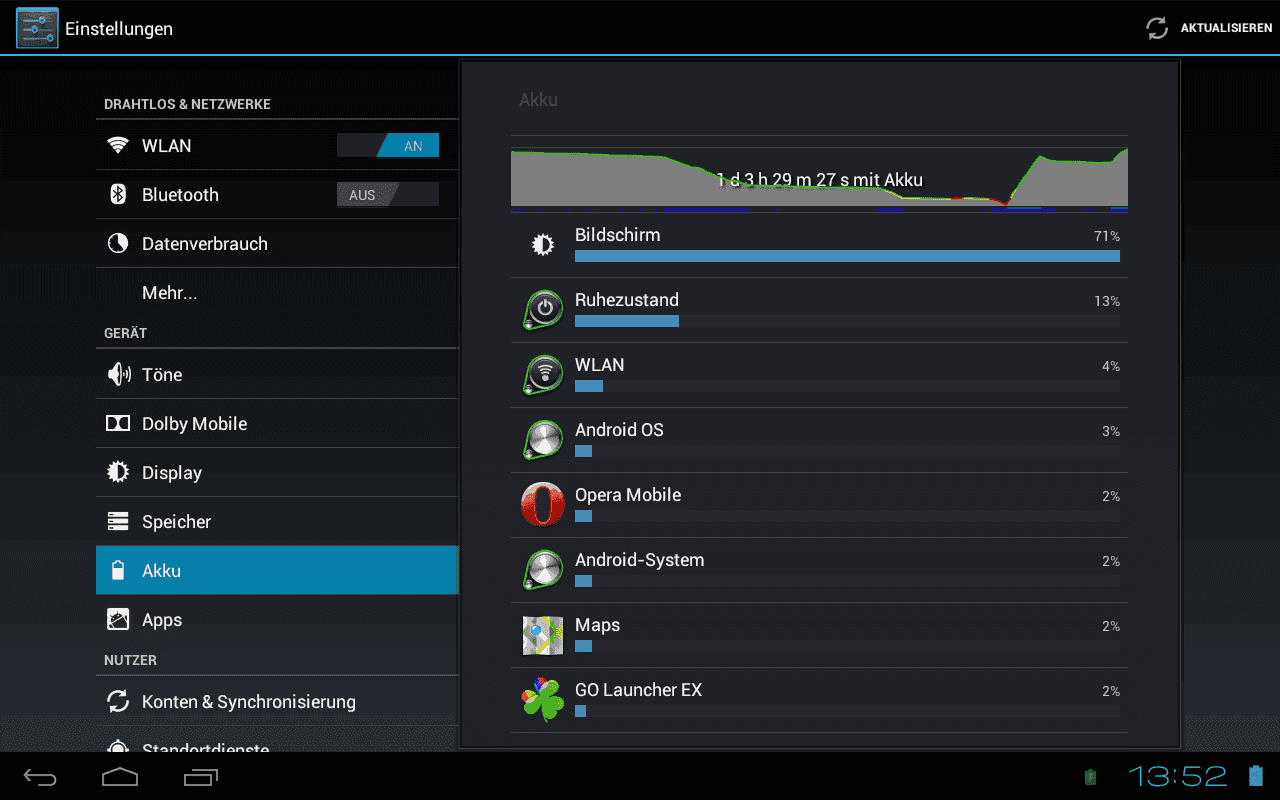
Task: Click the Android-System icon
Action: tap(543, 569)
